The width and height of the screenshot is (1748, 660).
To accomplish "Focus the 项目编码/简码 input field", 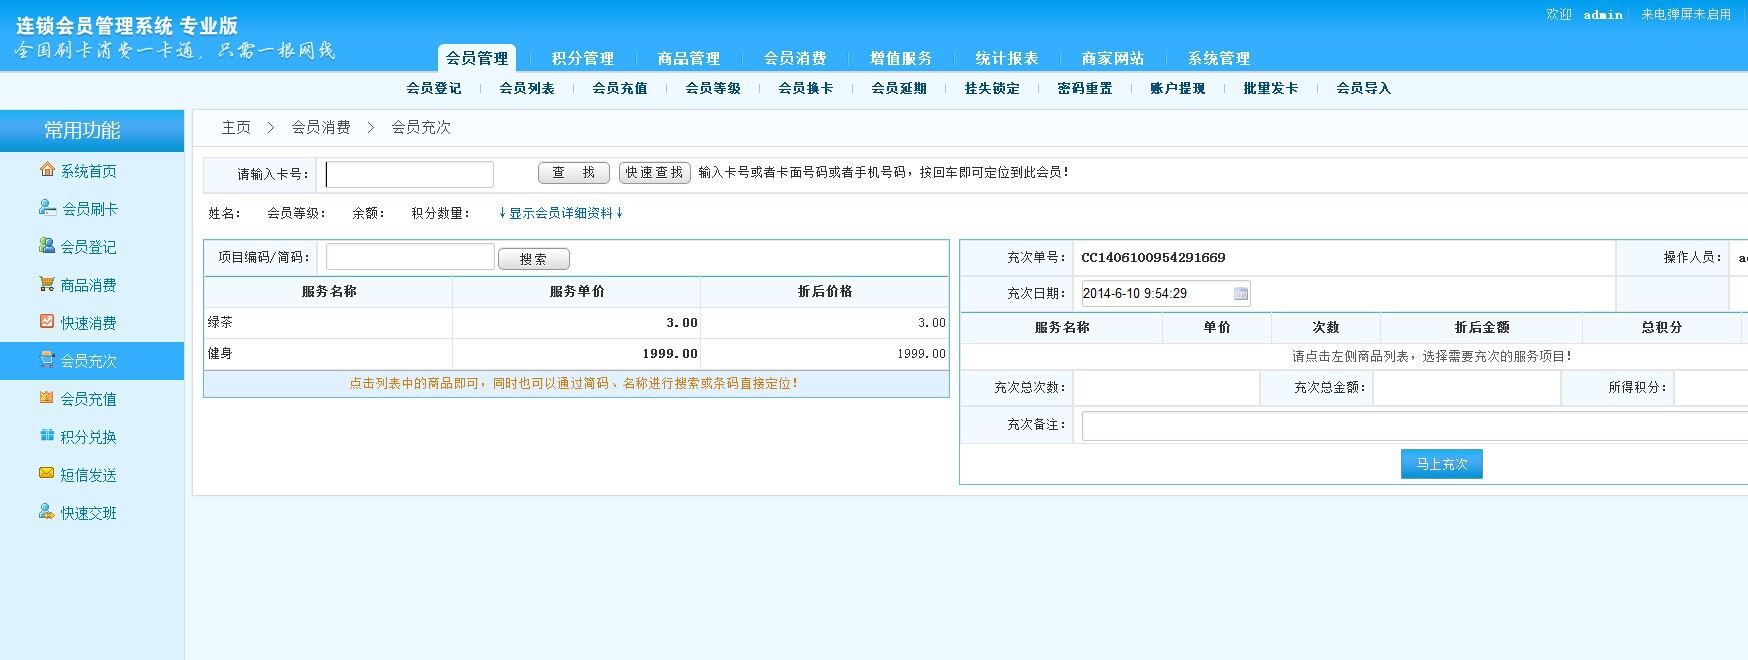I will click(x=410, y=257).
